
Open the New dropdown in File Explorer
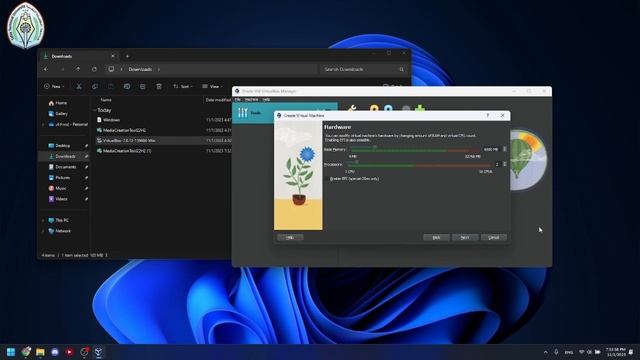point(54,87)
